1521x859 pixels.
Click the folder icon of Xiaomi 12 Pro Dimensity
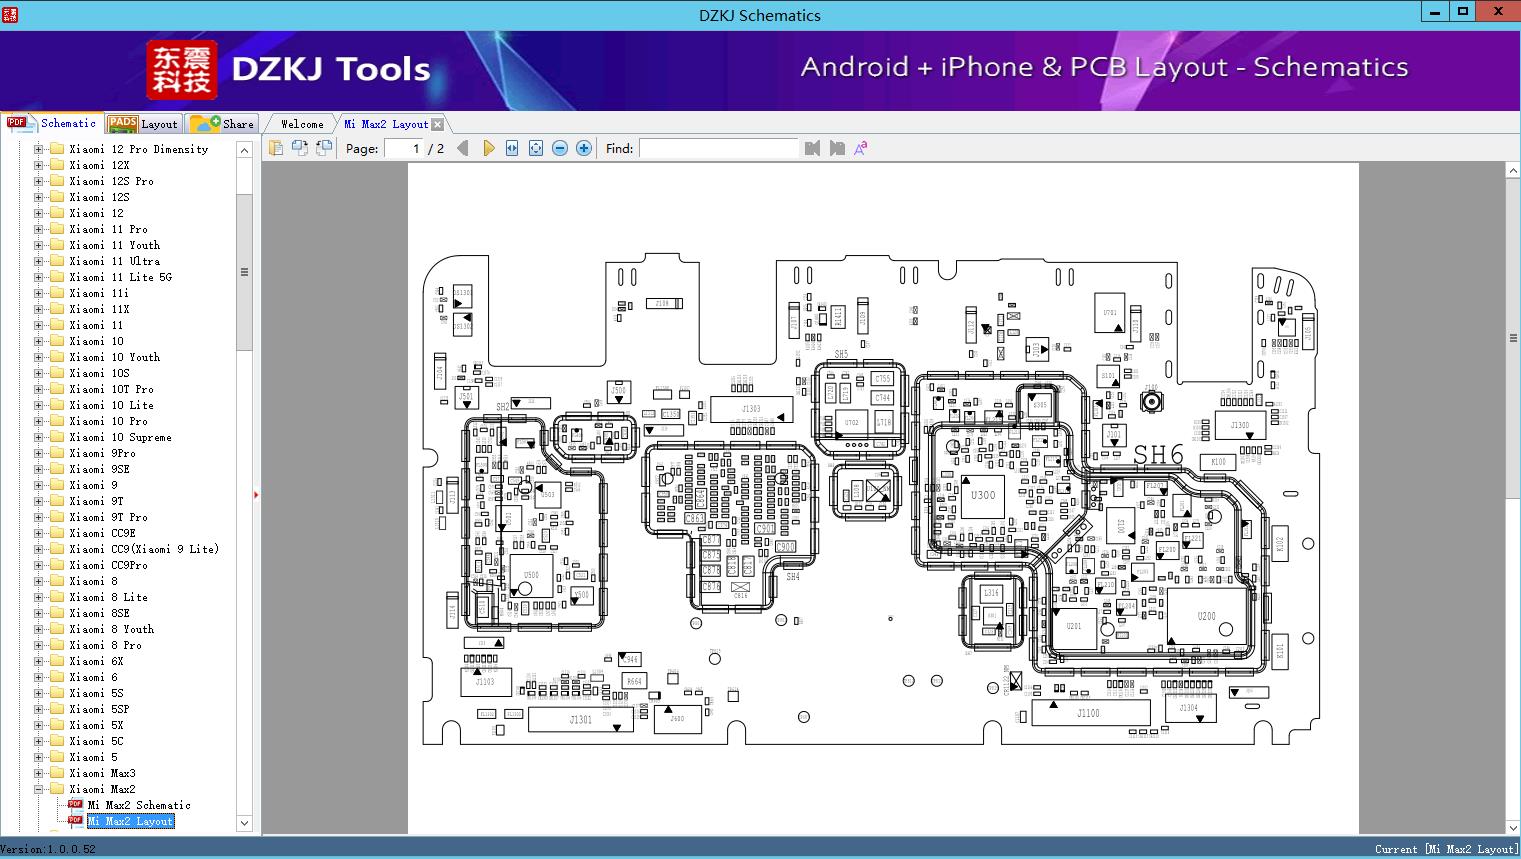[x=57, y=149]
